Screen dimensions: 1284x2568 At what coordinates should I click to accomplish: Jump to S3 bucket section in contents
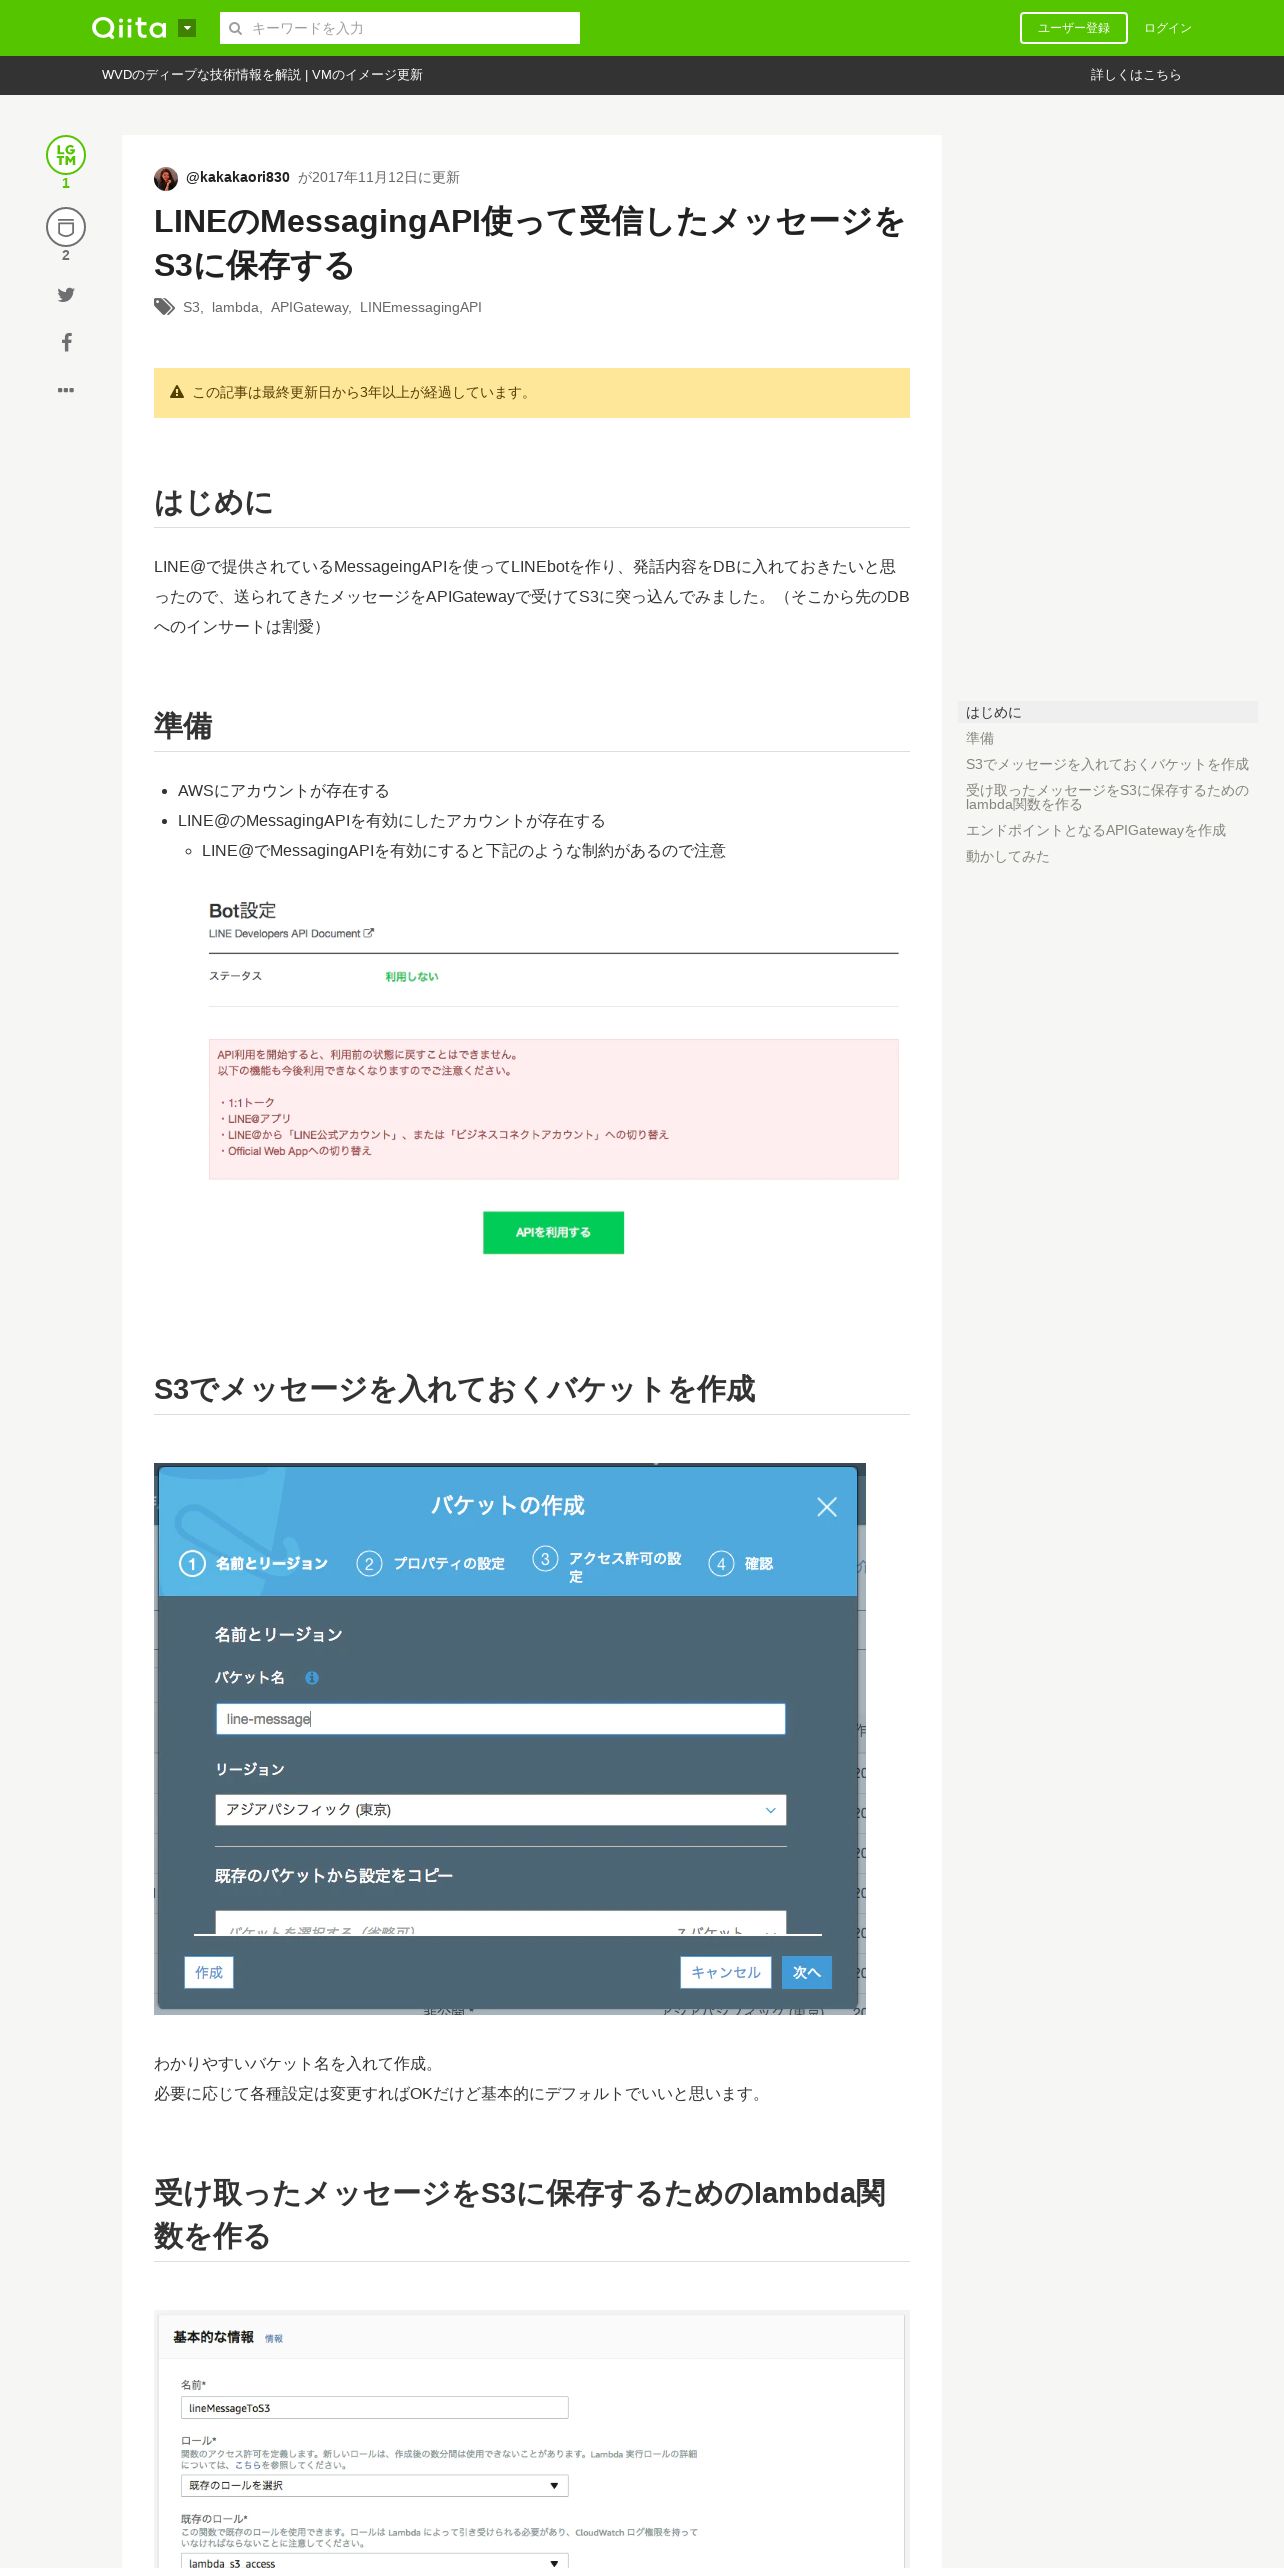click(1107, 764)
